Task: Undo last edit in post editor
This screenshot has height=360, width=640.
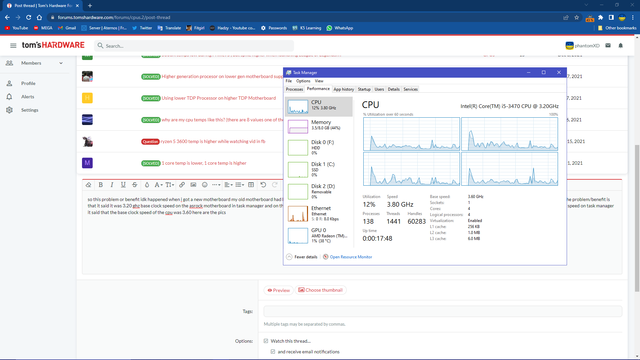Action: (263, 185)
